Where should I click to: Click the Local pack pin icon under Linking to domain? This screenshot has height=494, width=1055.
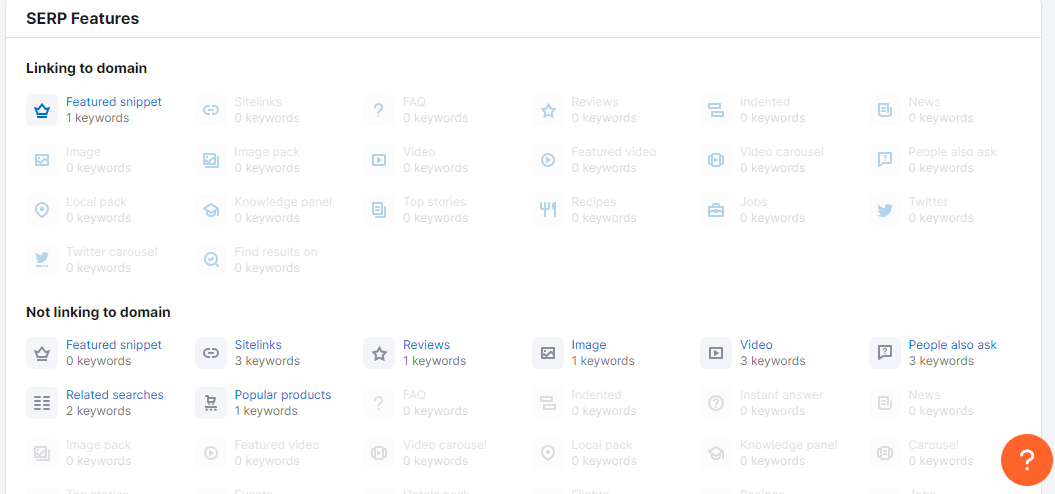point(42,210)
